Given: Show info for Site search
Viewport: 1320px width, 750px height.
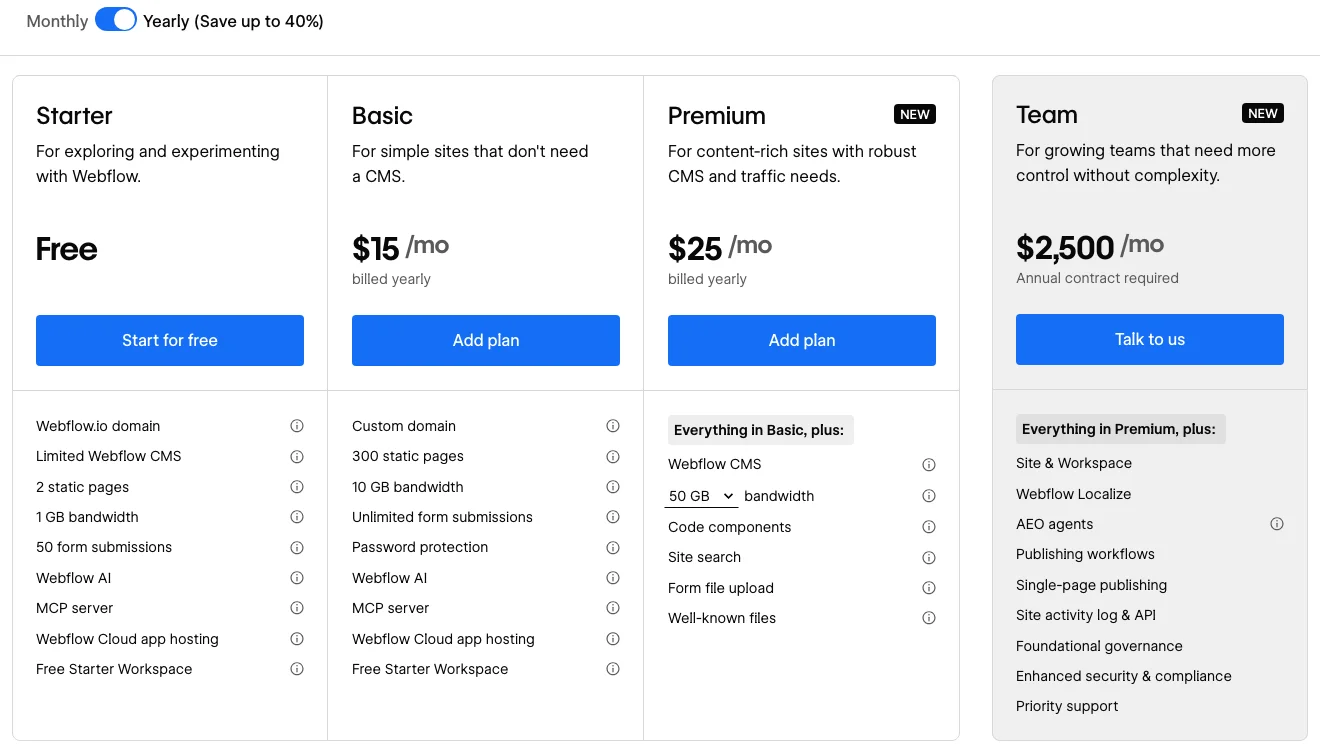Looking at the screenshot, I should (929, 558).
